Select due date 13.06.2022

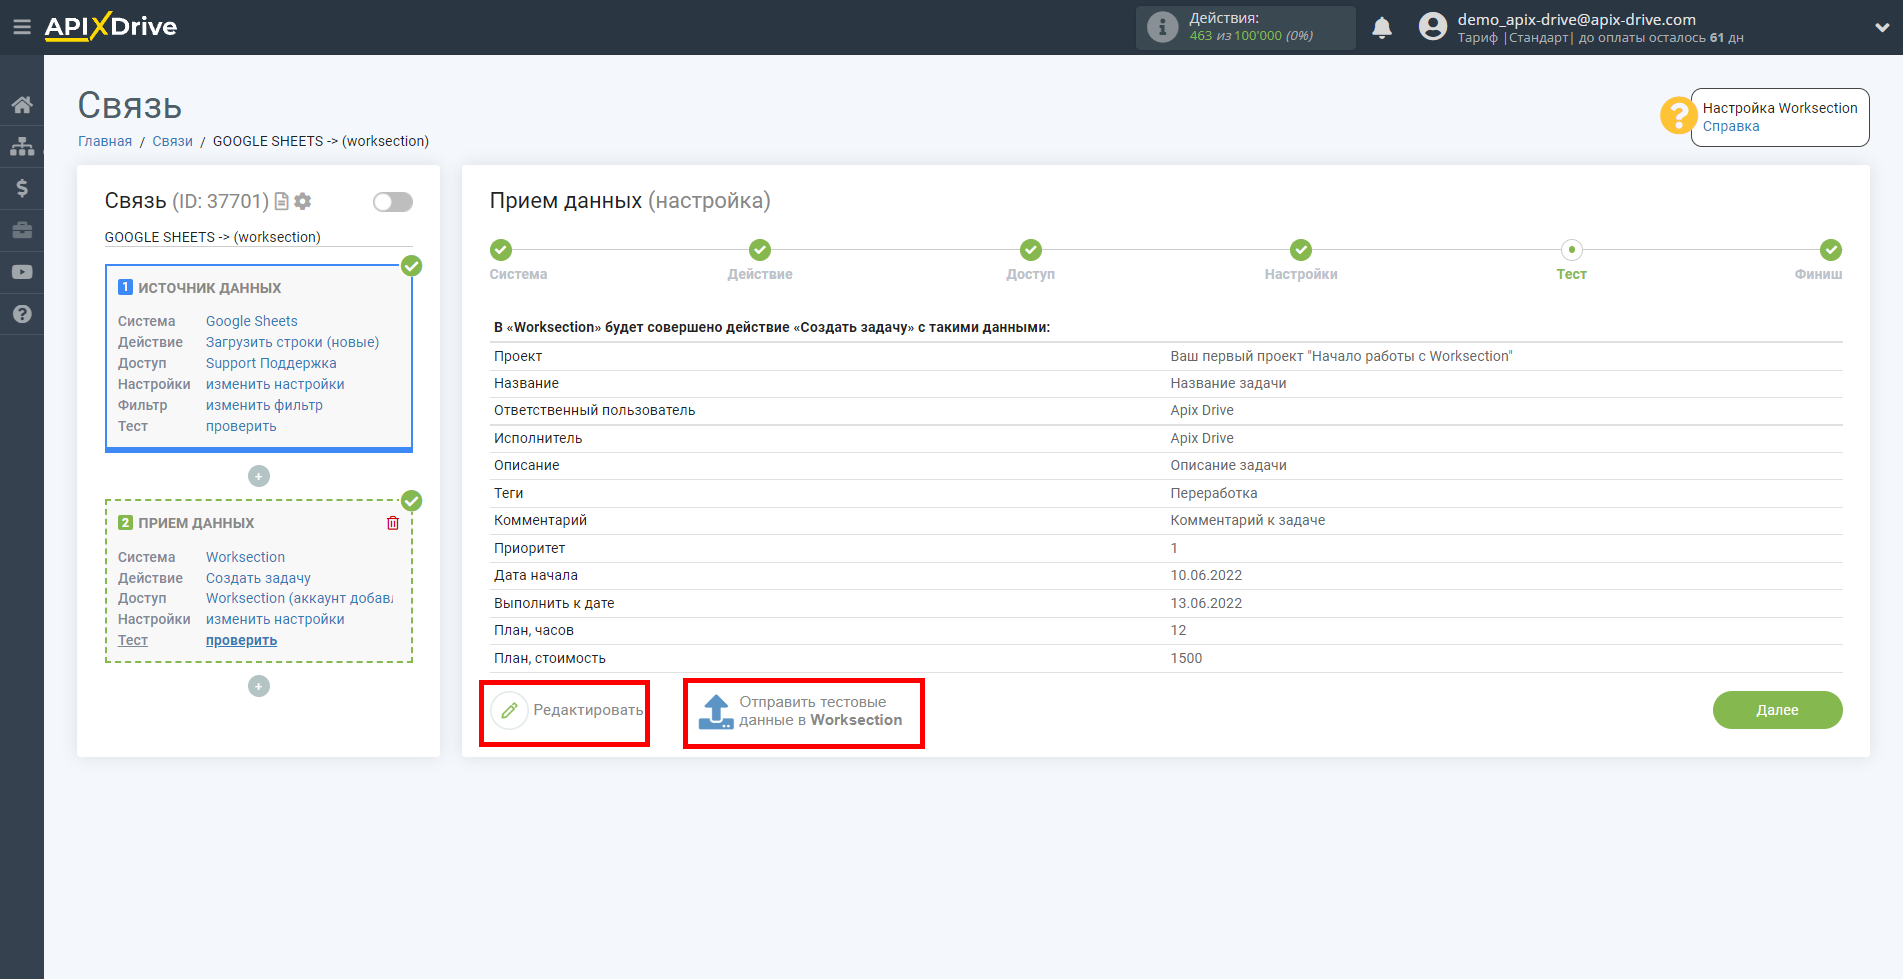click(1206, 603)
